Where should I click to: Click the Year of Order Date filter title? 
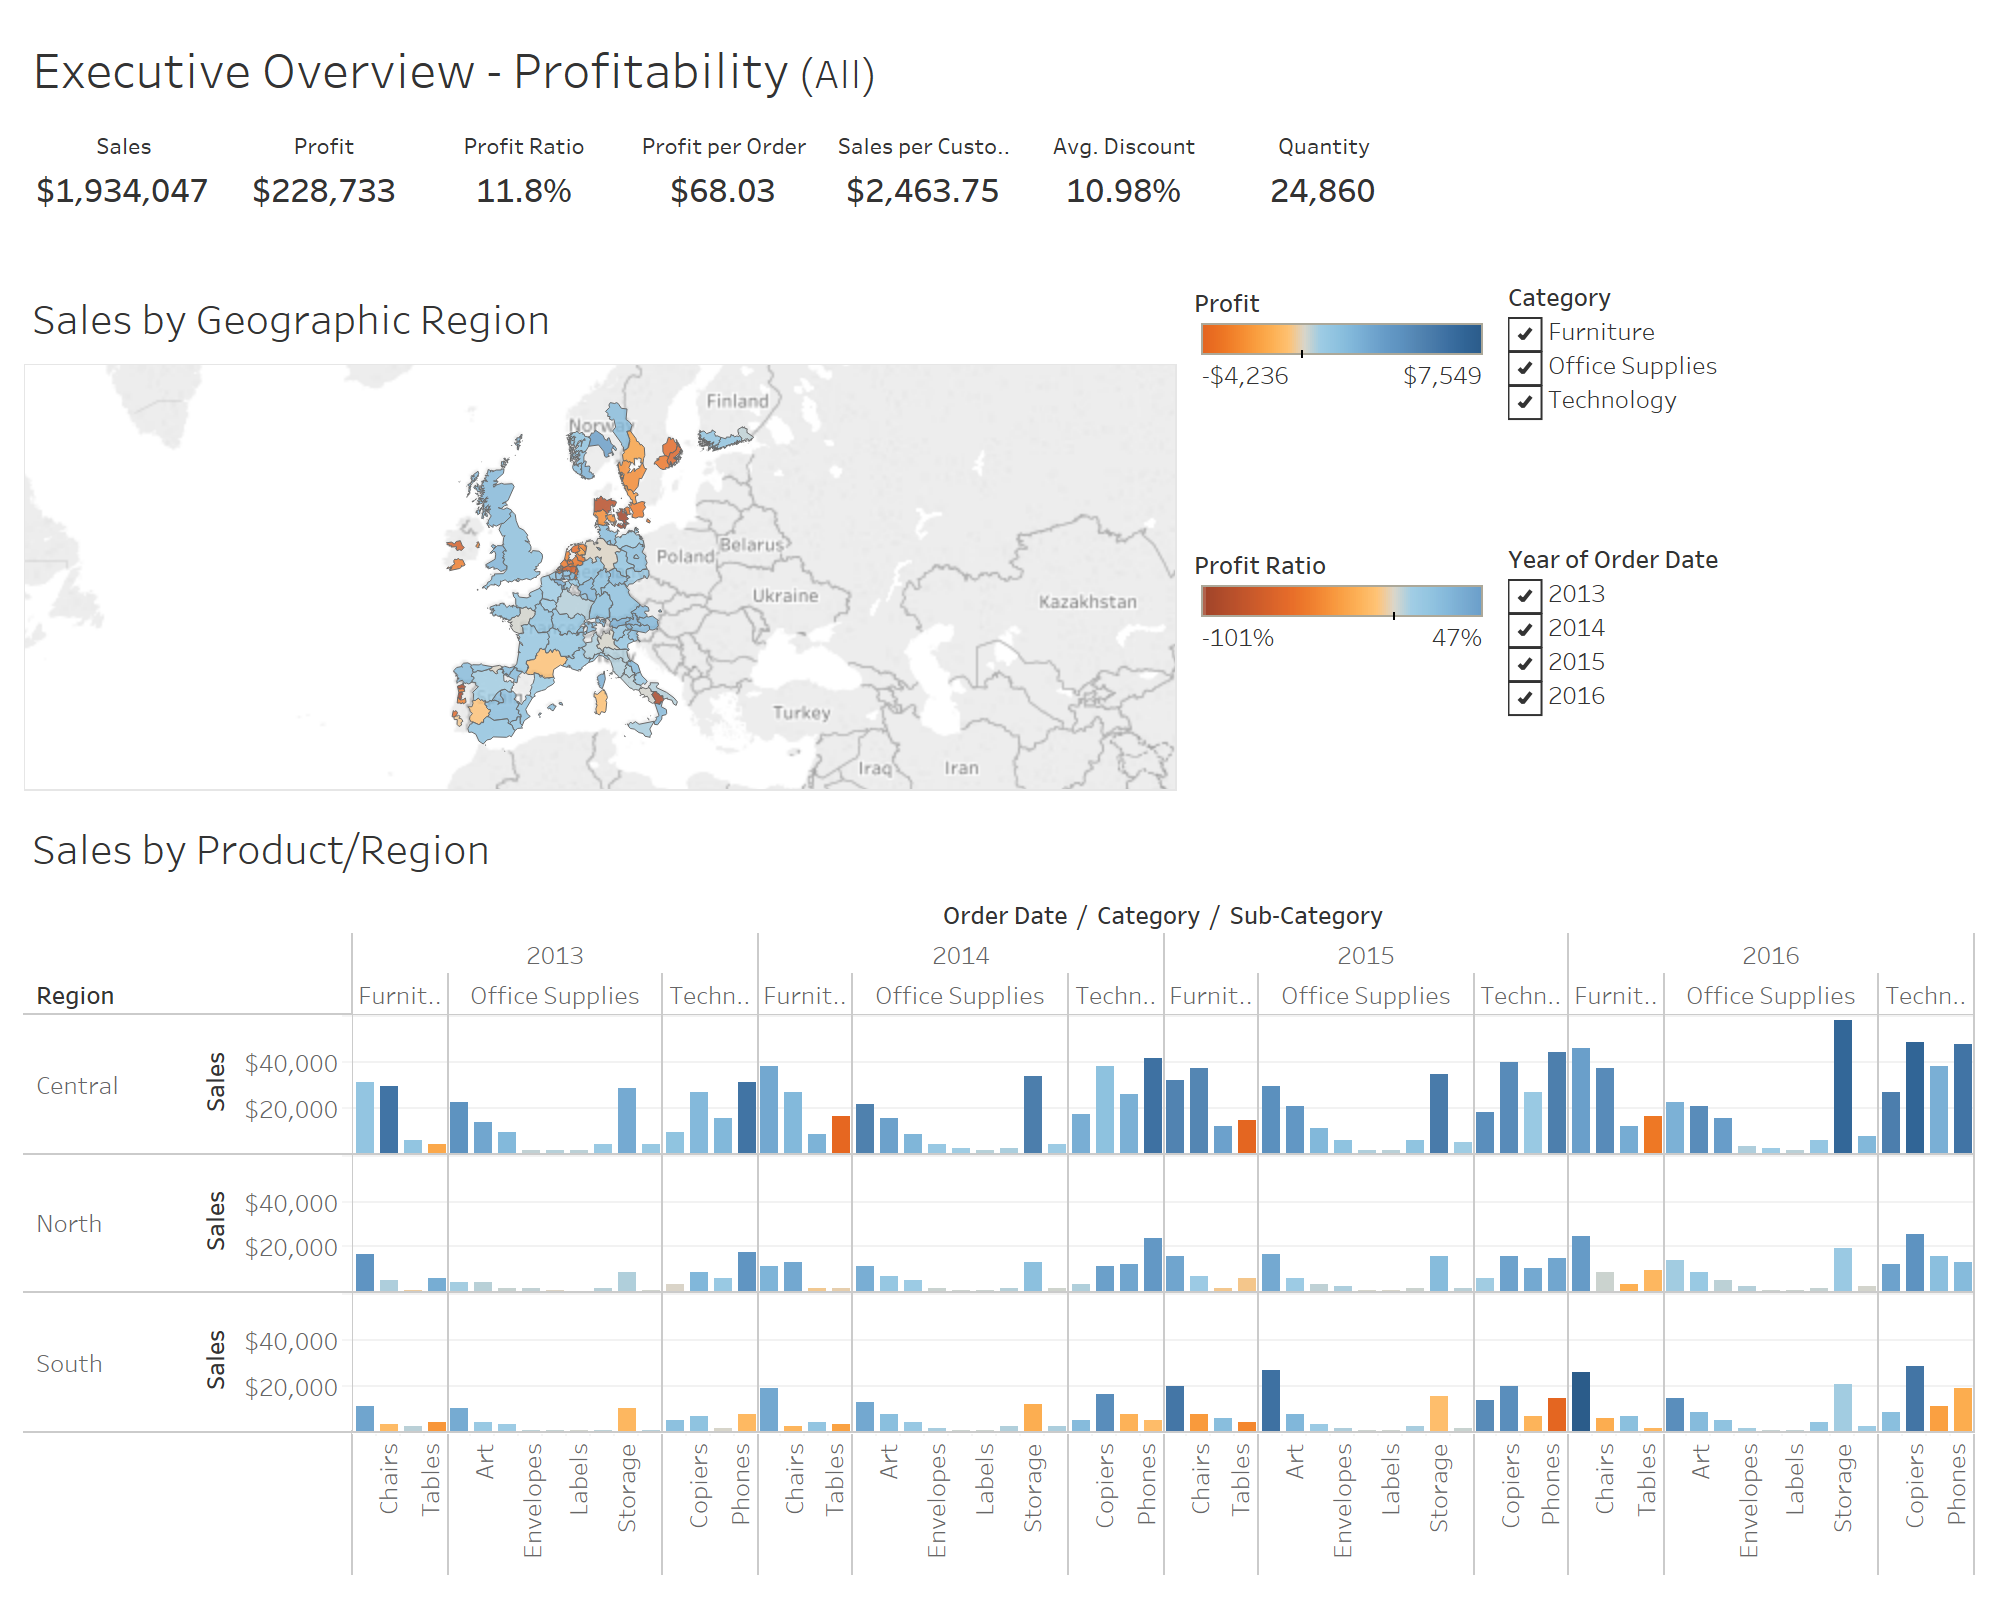[1613, 560]
